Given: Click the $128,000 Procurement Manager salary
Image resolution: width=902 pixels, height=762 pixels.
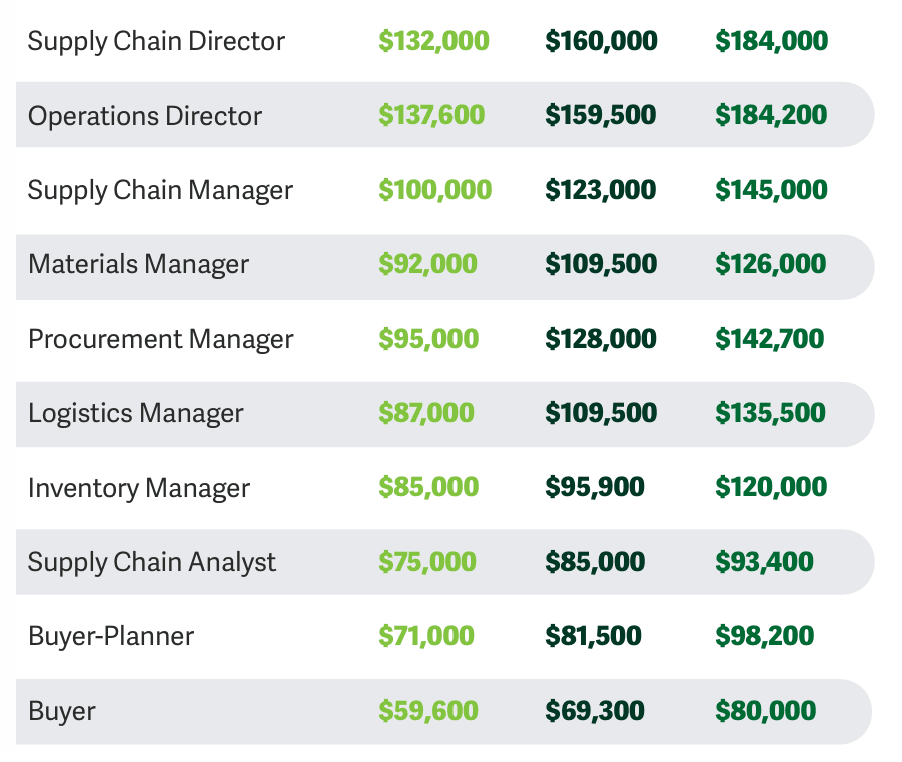Looking at the screenshot, I should (x=600, y=339).
